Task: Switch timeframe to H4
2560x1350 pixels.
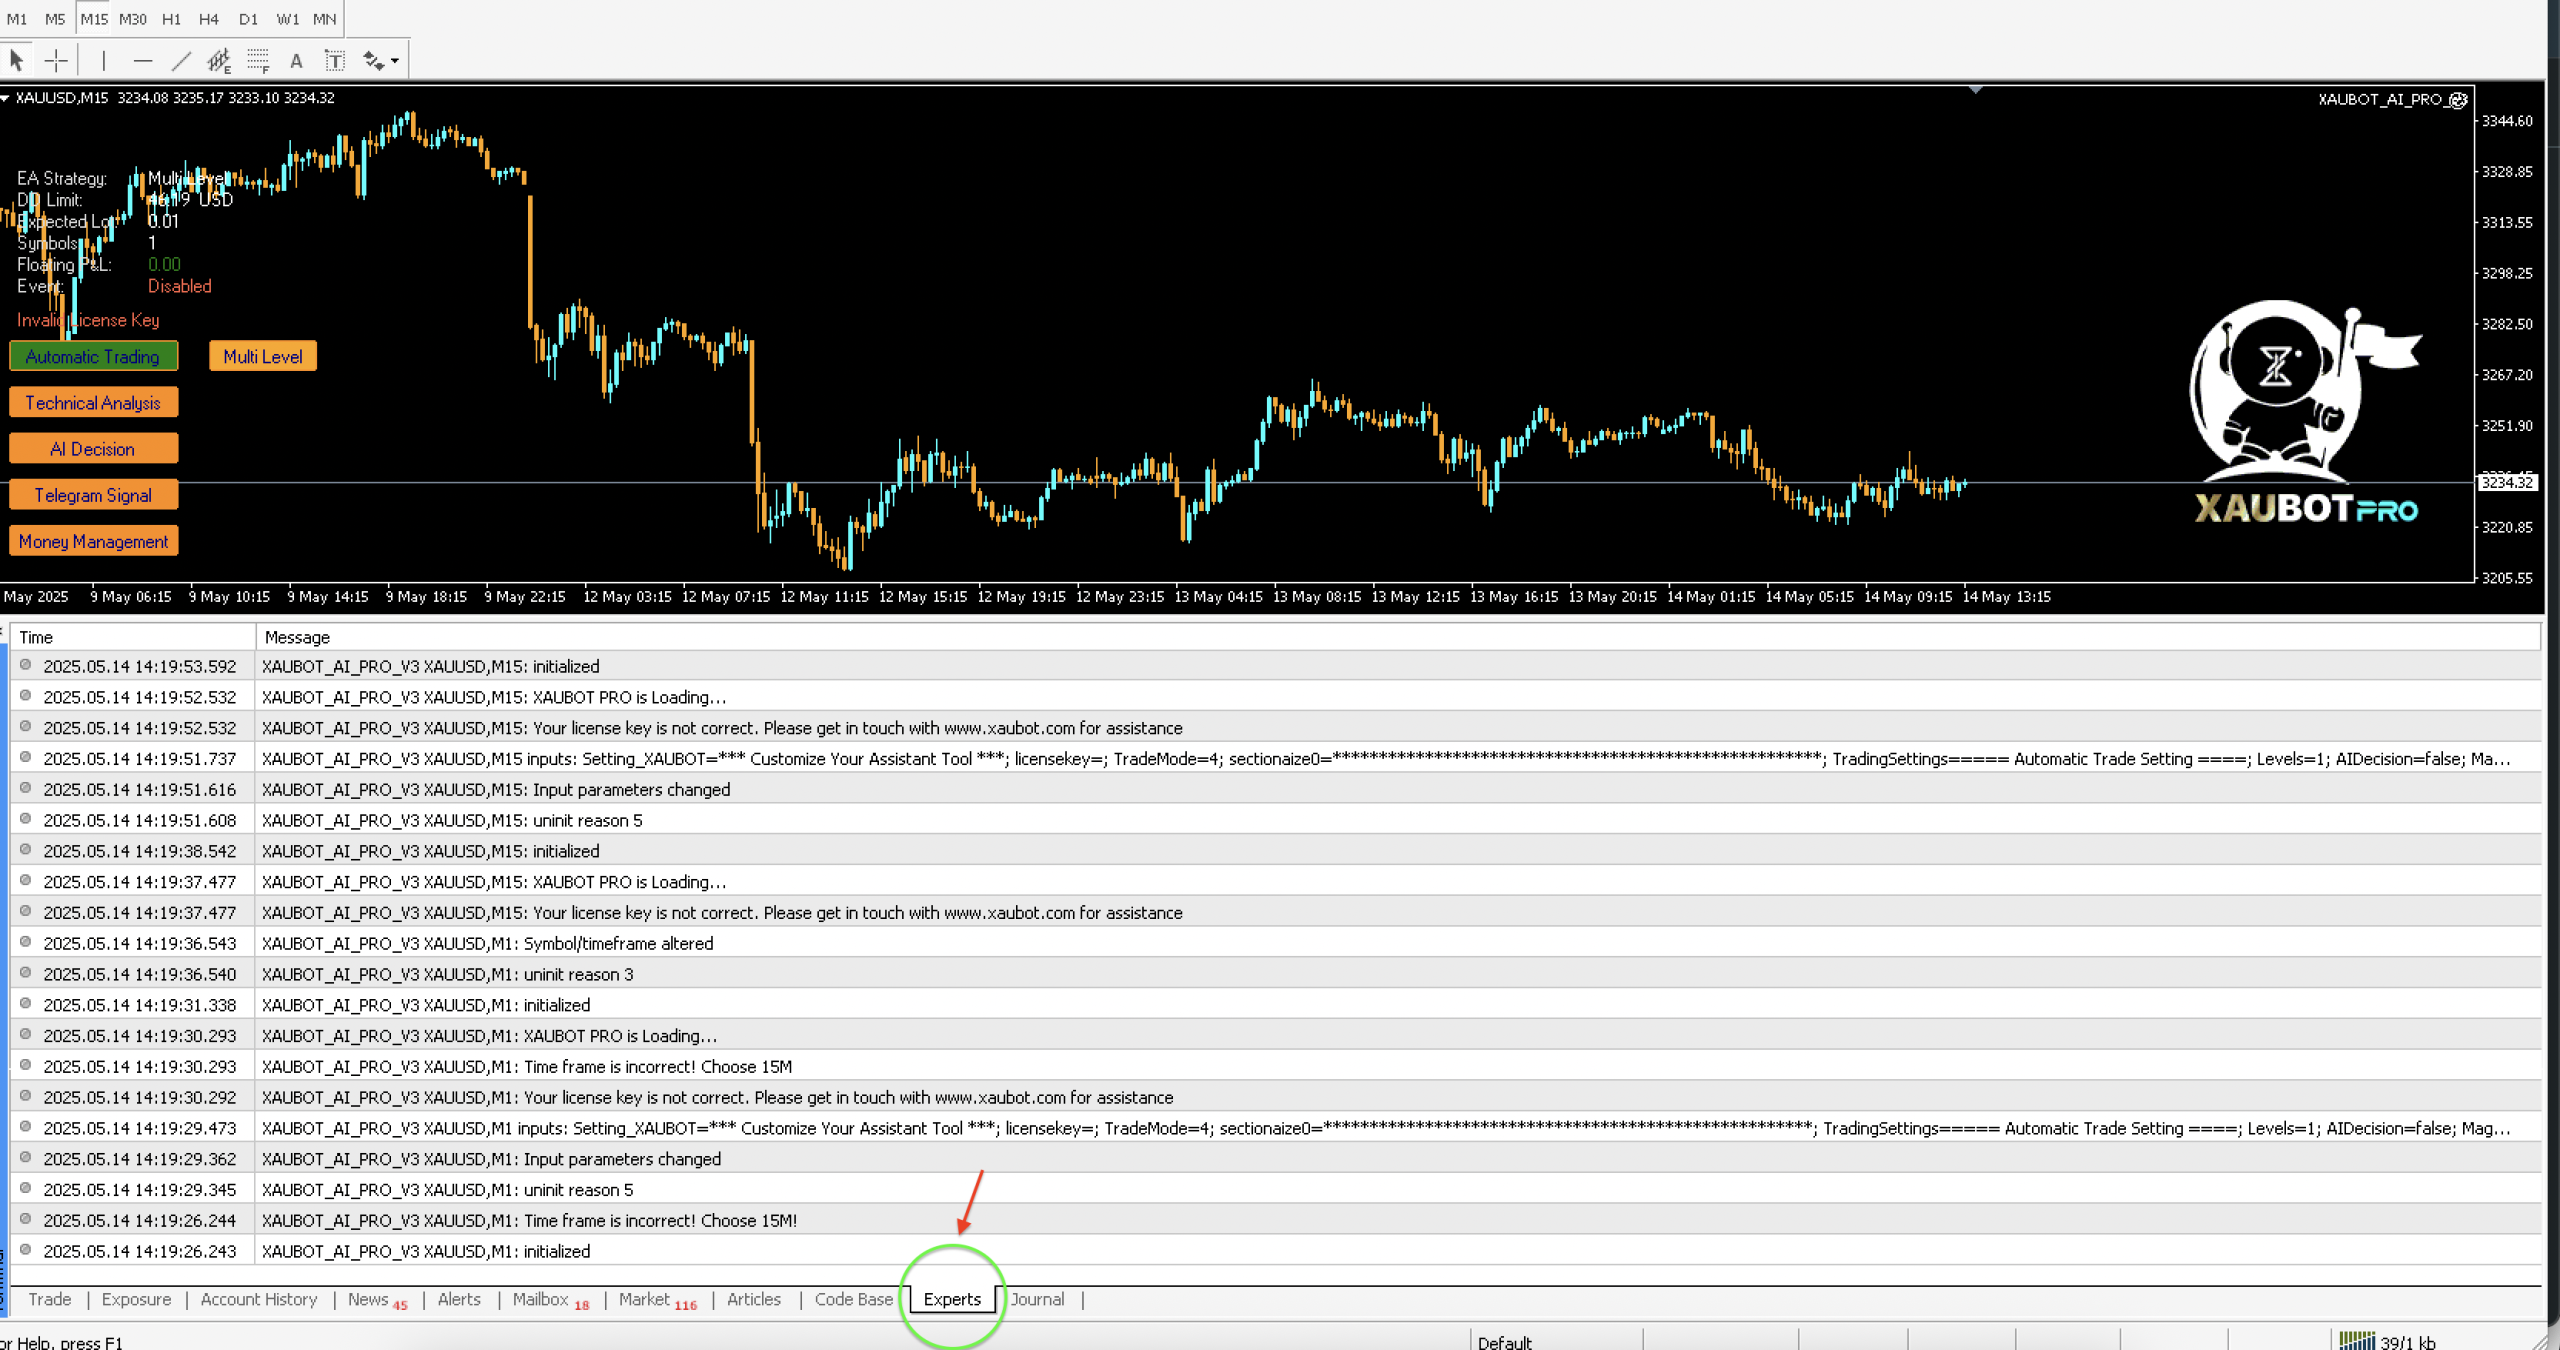Action: point(208,19)
